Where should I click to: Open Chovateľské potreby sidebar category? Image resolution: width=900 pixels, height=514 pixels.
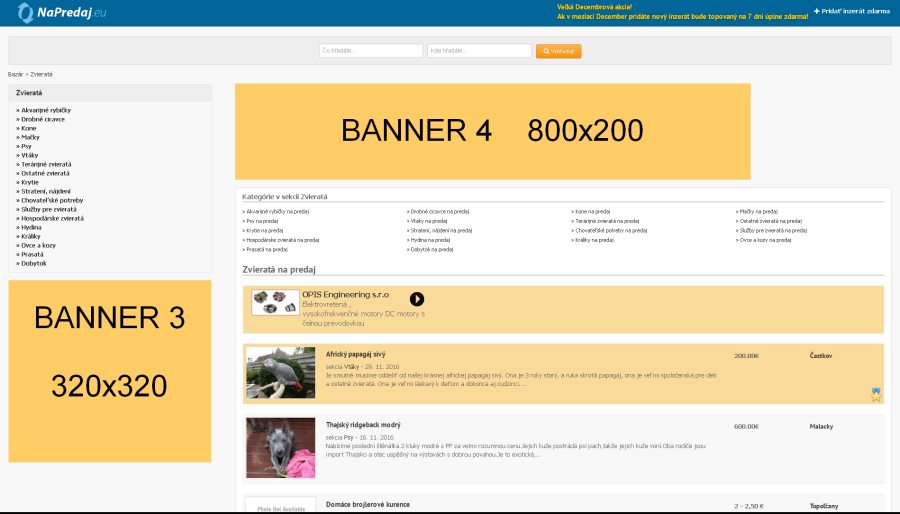pos(52,200)
